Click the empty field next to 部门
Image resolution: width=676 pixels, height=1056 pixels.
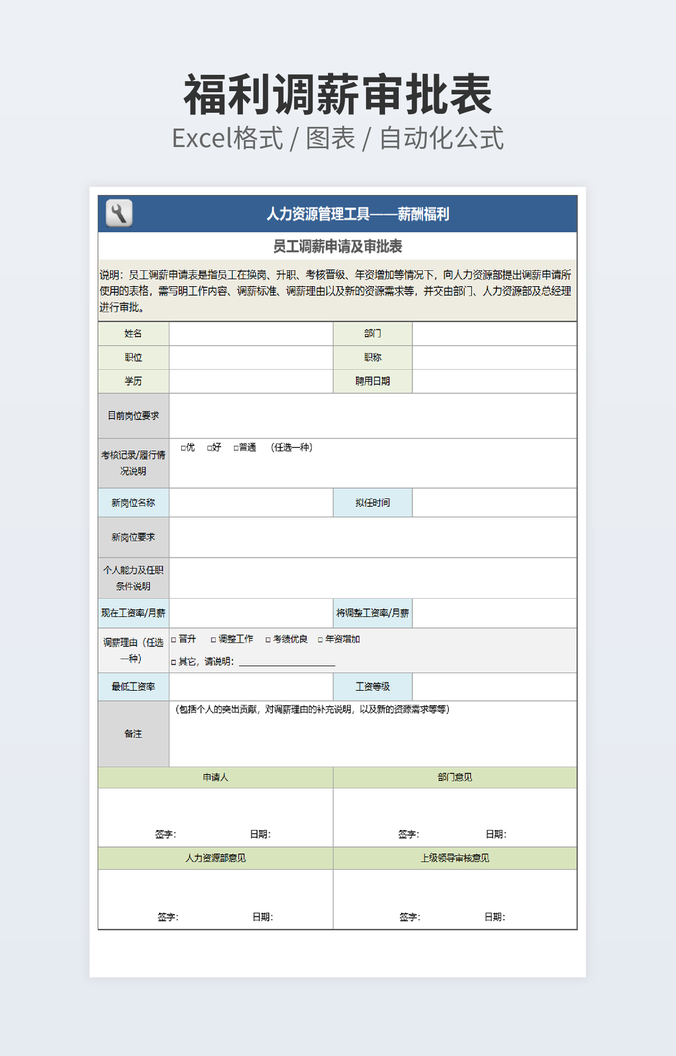click(x=494, y=333)
